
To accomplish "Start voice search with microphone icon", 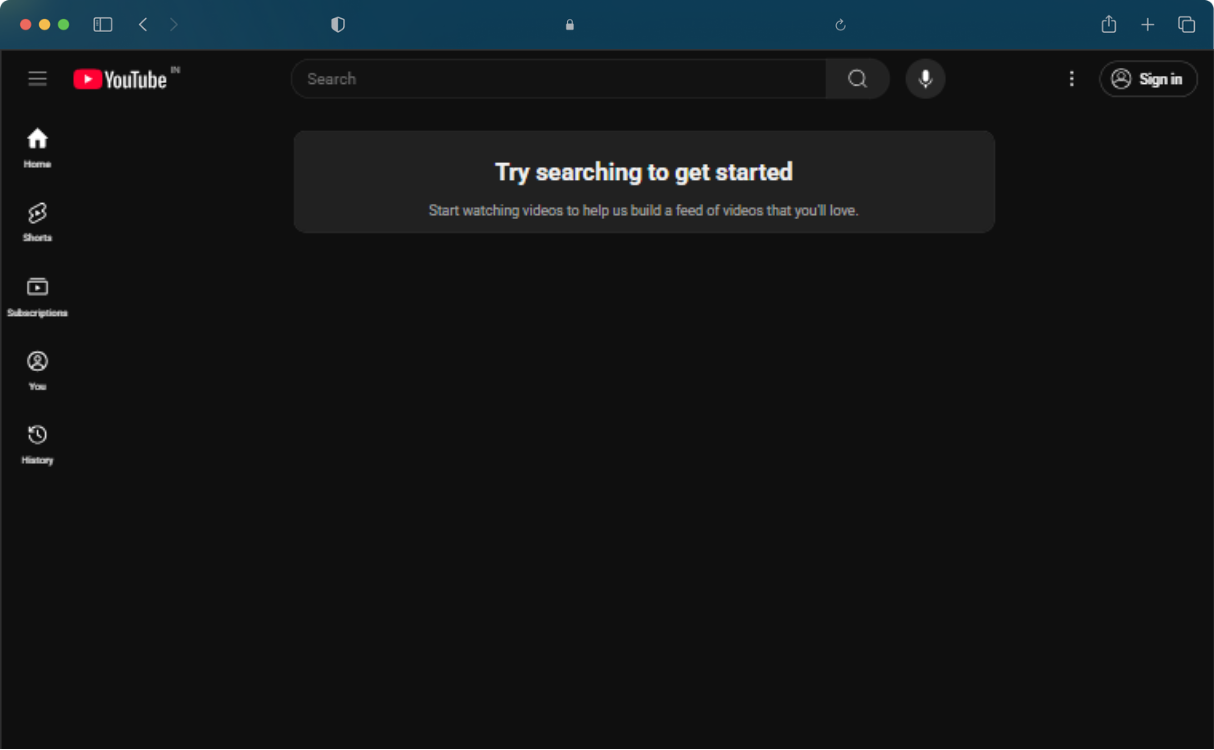I will [x=925, y=79].
